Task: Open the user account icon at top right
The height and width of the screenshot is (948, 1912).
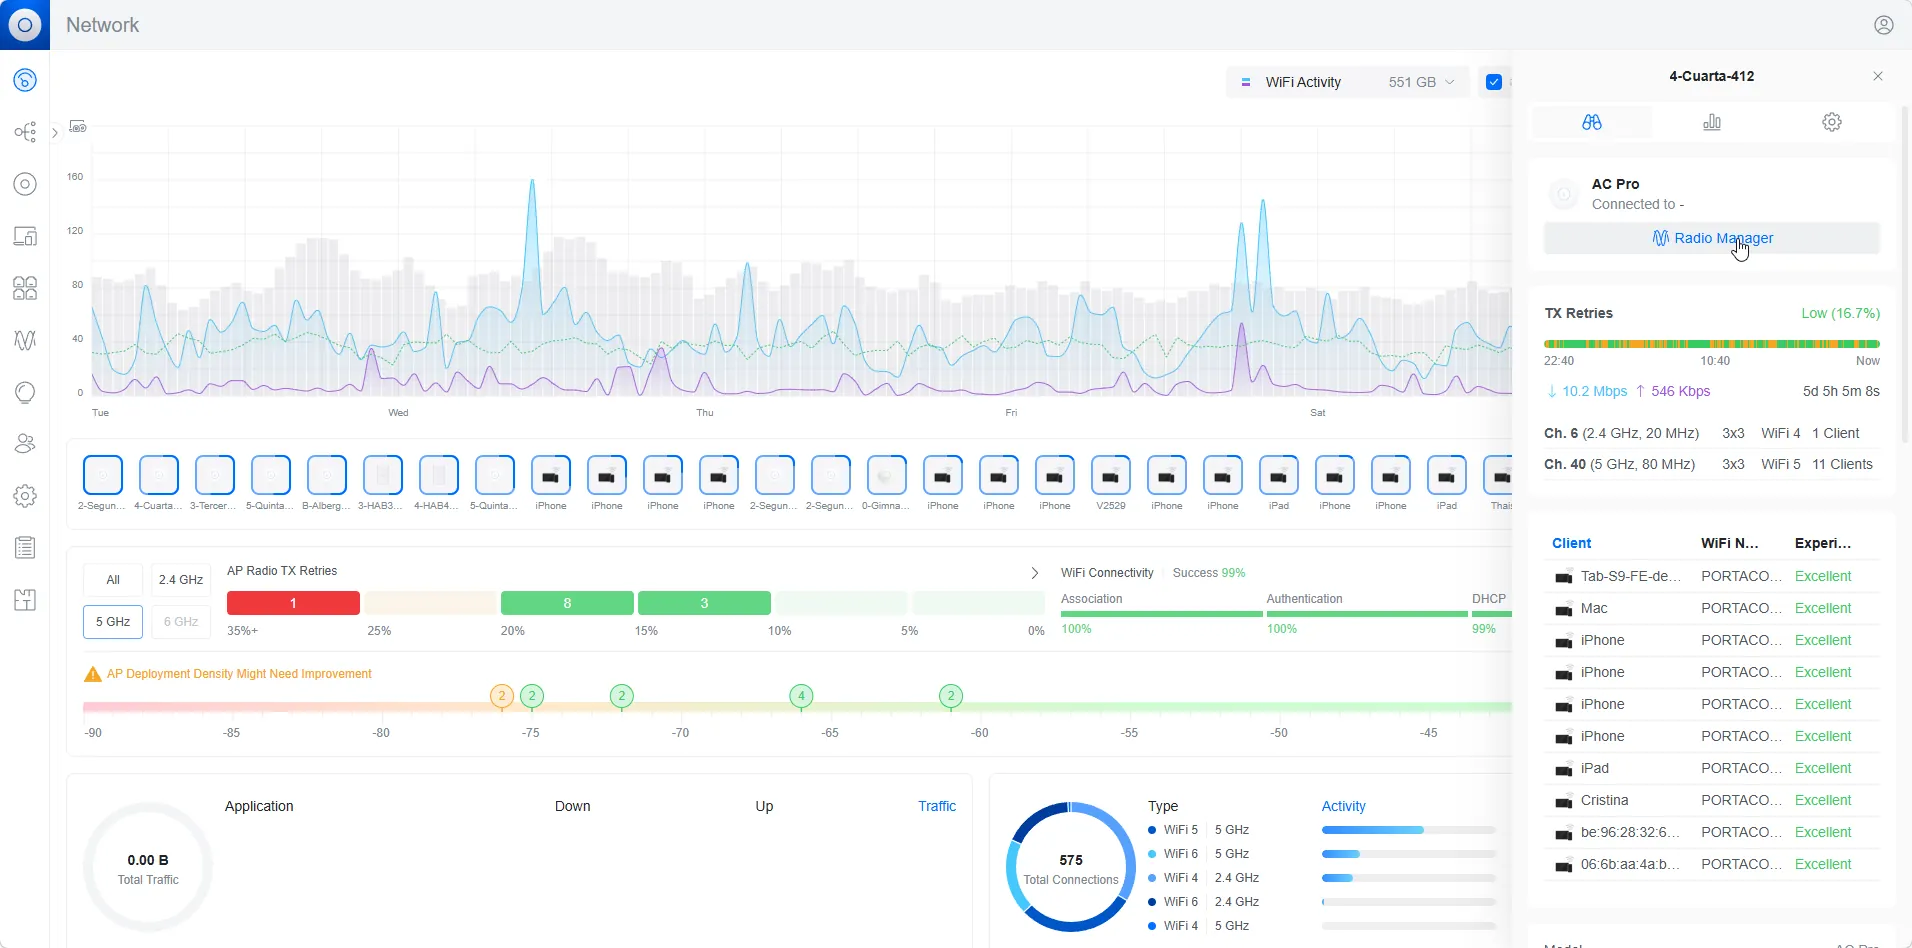Action: [x=1883, y=25]
